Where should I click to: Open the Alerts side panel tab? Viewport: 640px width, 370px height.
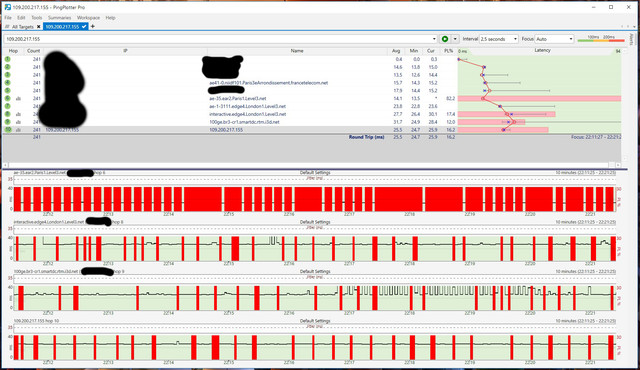[x=631, y=39]
